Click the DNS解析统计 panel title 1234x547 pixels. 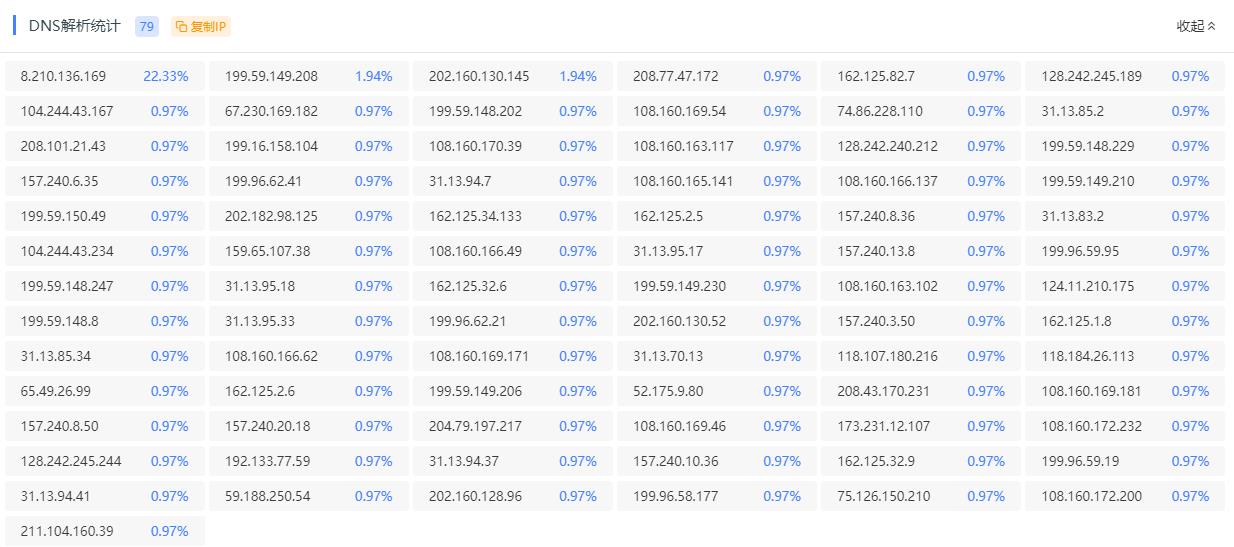tap(75, 27)
